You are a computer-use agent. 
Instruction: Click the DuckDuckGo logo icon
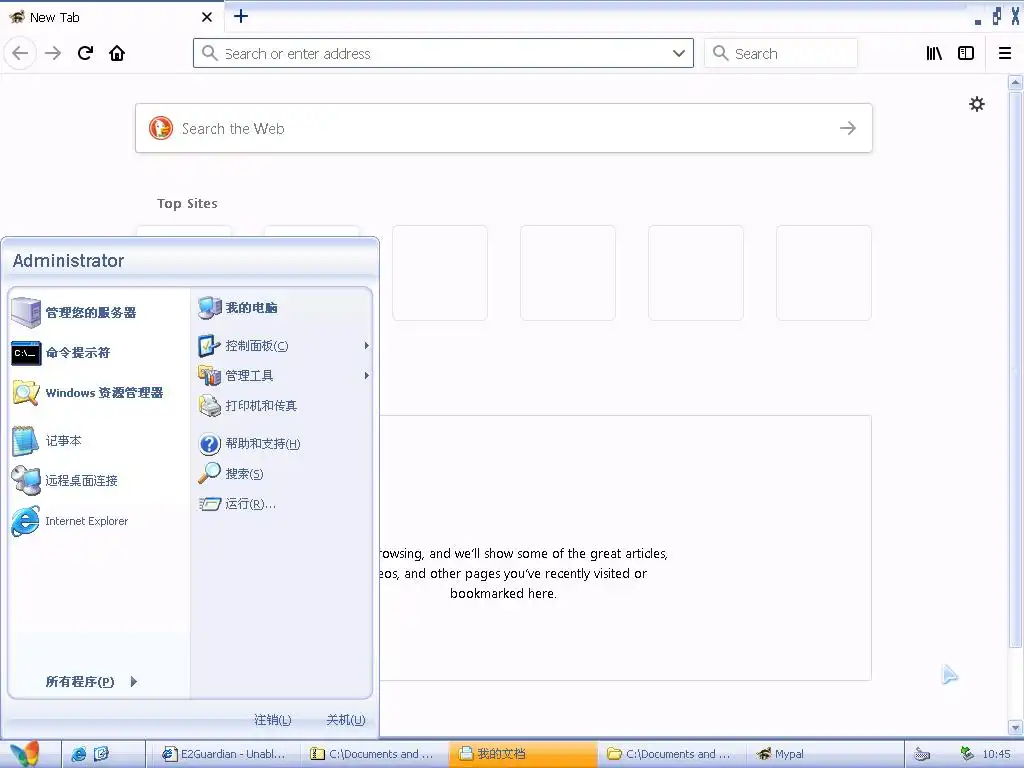pos(161,128)
